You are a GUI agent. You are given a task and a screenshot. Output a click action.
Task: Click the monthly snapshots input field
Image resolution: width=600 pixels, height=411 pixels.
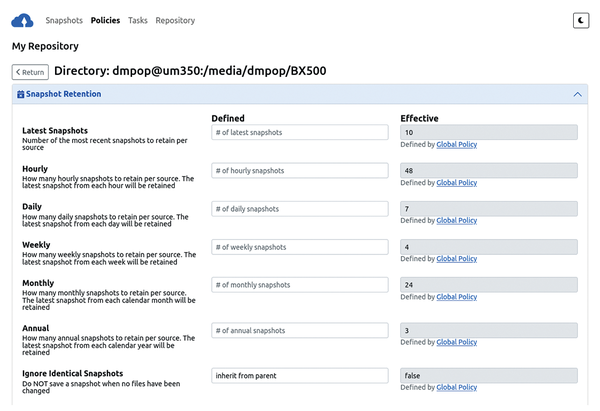pyautogui.click(x=299, y=285)
